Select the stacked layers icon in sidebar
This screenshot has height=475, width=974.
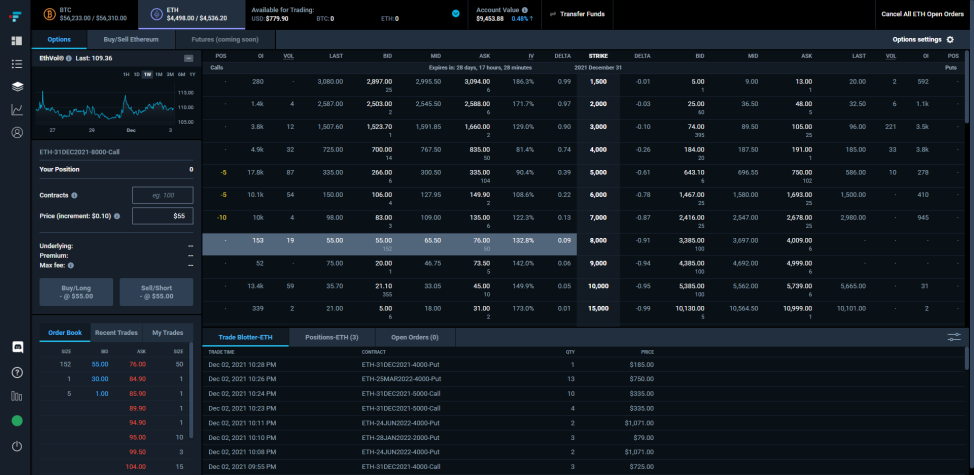[17, 86]
